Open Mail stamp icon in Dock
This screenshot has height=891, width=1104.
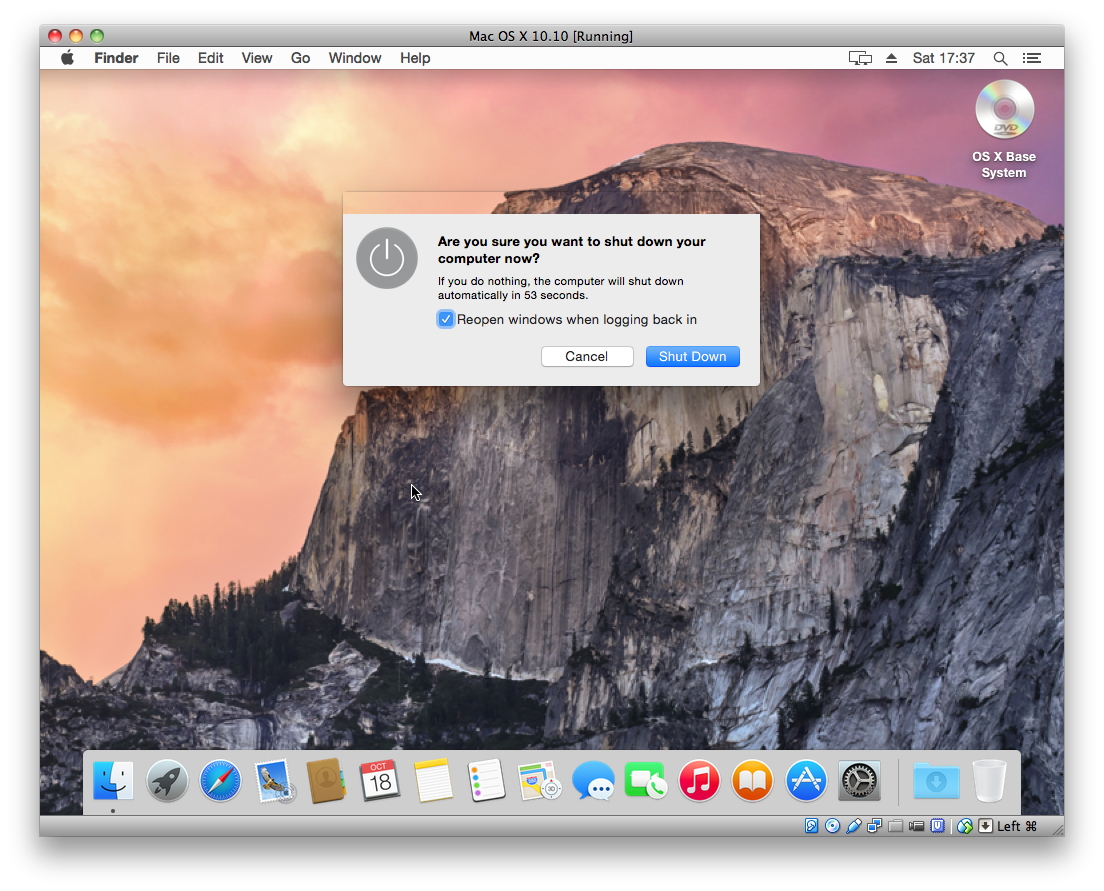click(274, 780)
